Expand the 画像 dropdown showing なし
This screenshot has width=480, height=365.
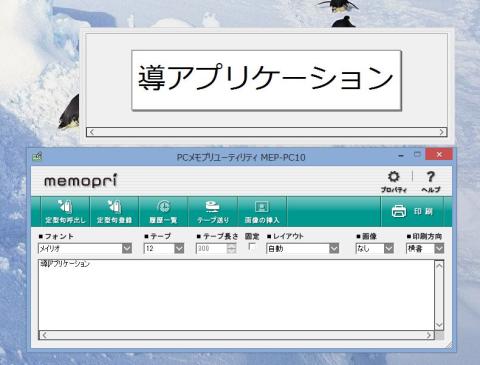pyautogui.click(x=389, y=248)
